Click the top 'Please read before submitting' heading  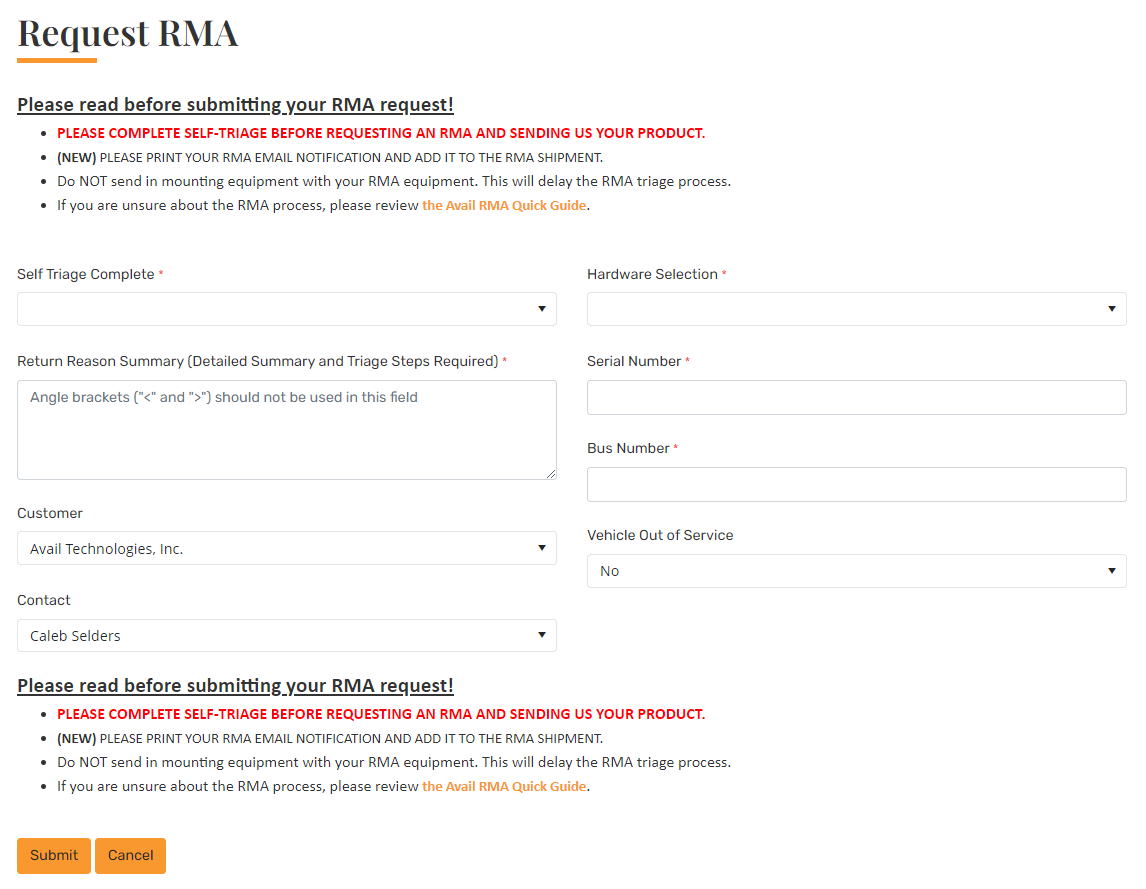click(235, 105)
